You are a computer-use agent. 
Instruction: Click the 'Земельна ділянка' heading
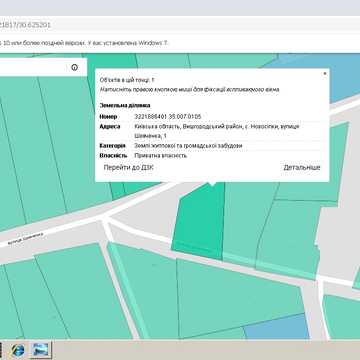[x=125, y=105]
